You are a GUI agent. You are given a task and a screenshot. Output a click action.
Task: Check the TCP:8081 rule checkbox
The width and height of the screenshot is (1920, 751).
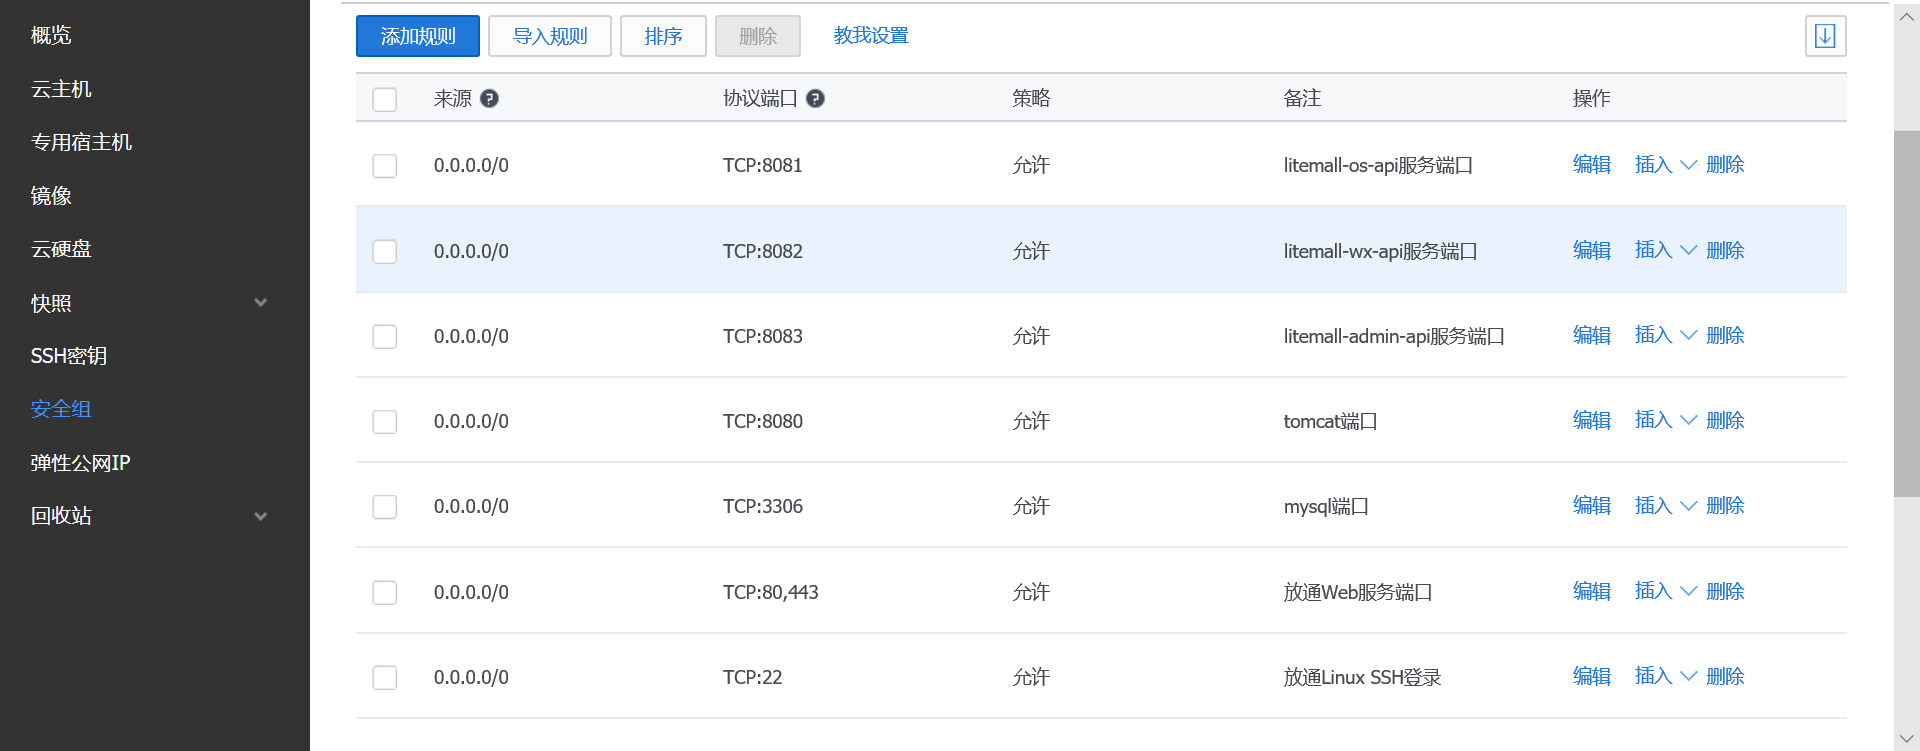tap(385, 165)
